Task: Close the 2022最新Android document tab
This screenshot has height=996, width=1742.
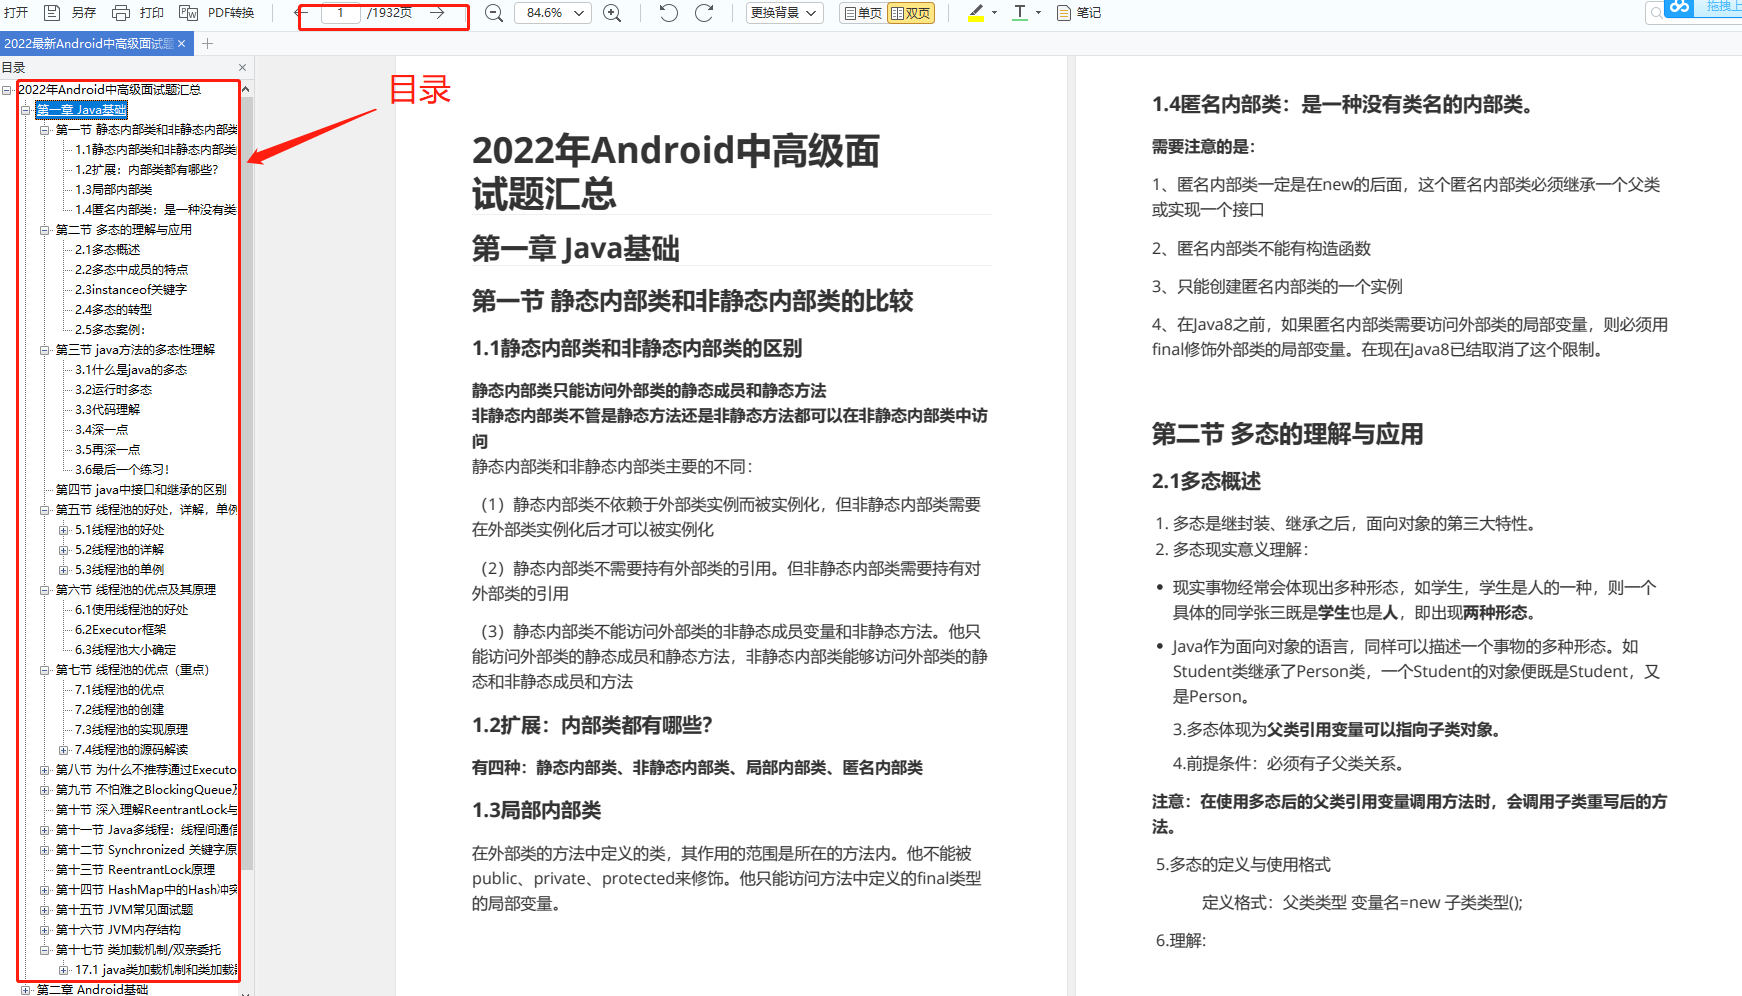Action: tap(181, 44)
